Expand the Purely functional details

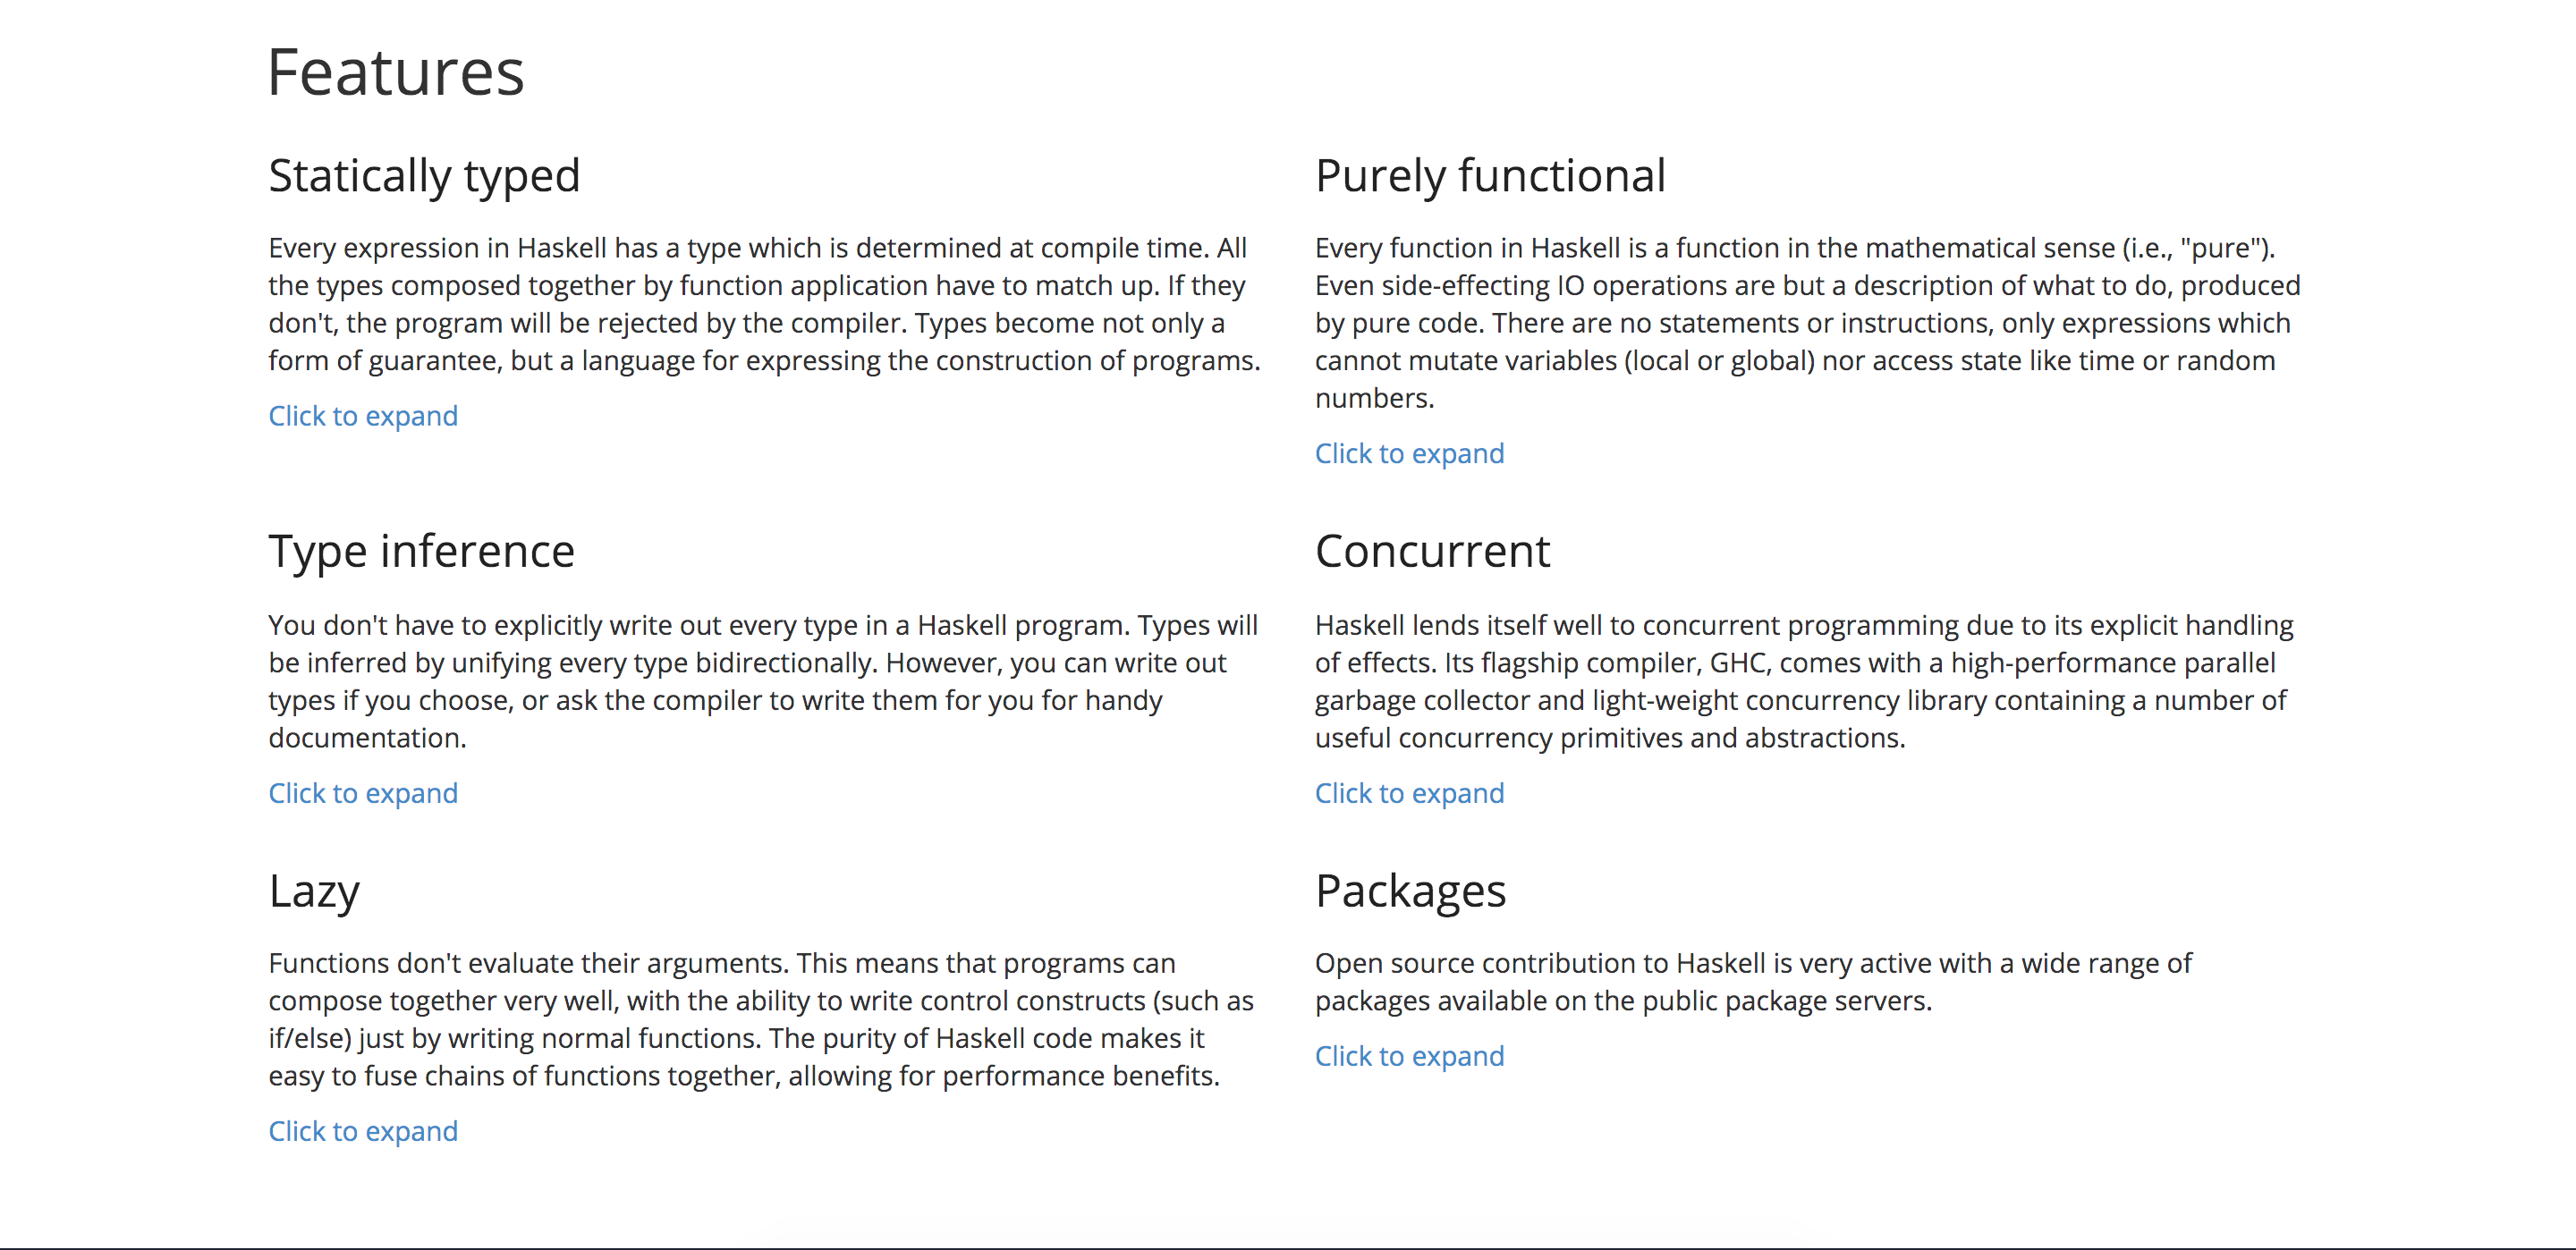click(x=1409, y=454)
